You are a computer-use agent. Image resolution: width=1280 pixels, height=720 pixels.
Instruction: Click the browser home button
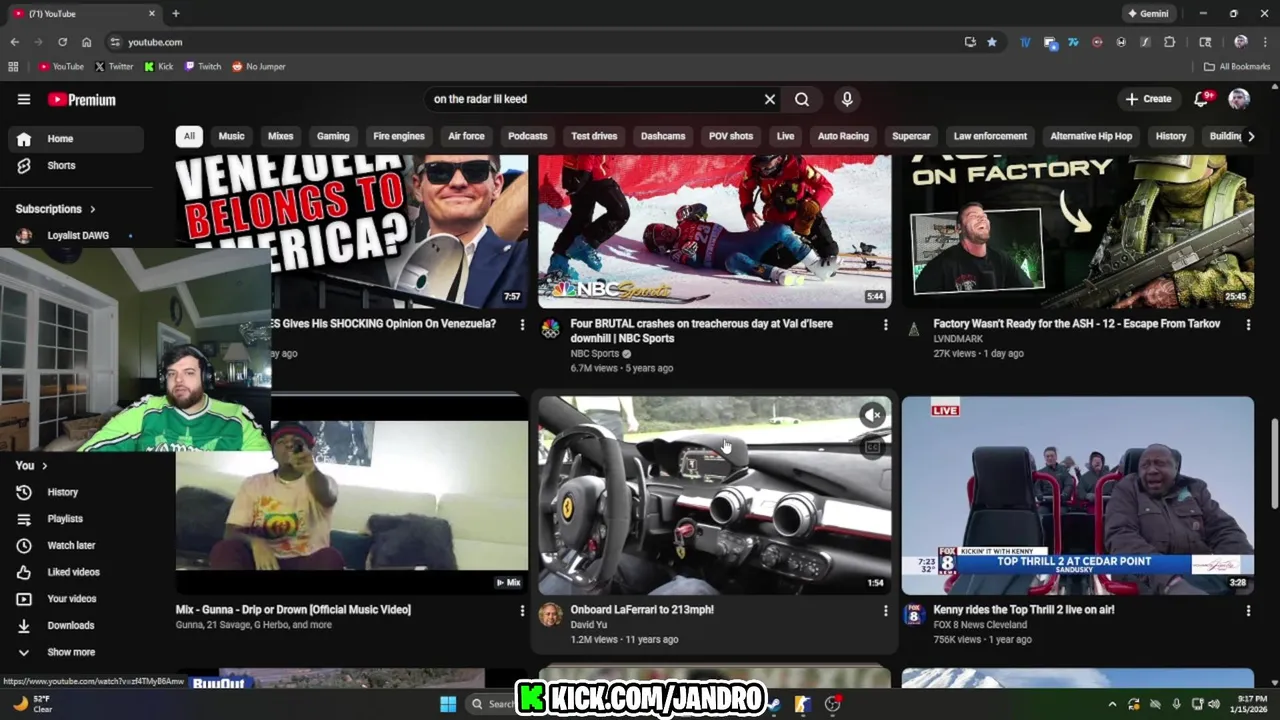point(86,42)
